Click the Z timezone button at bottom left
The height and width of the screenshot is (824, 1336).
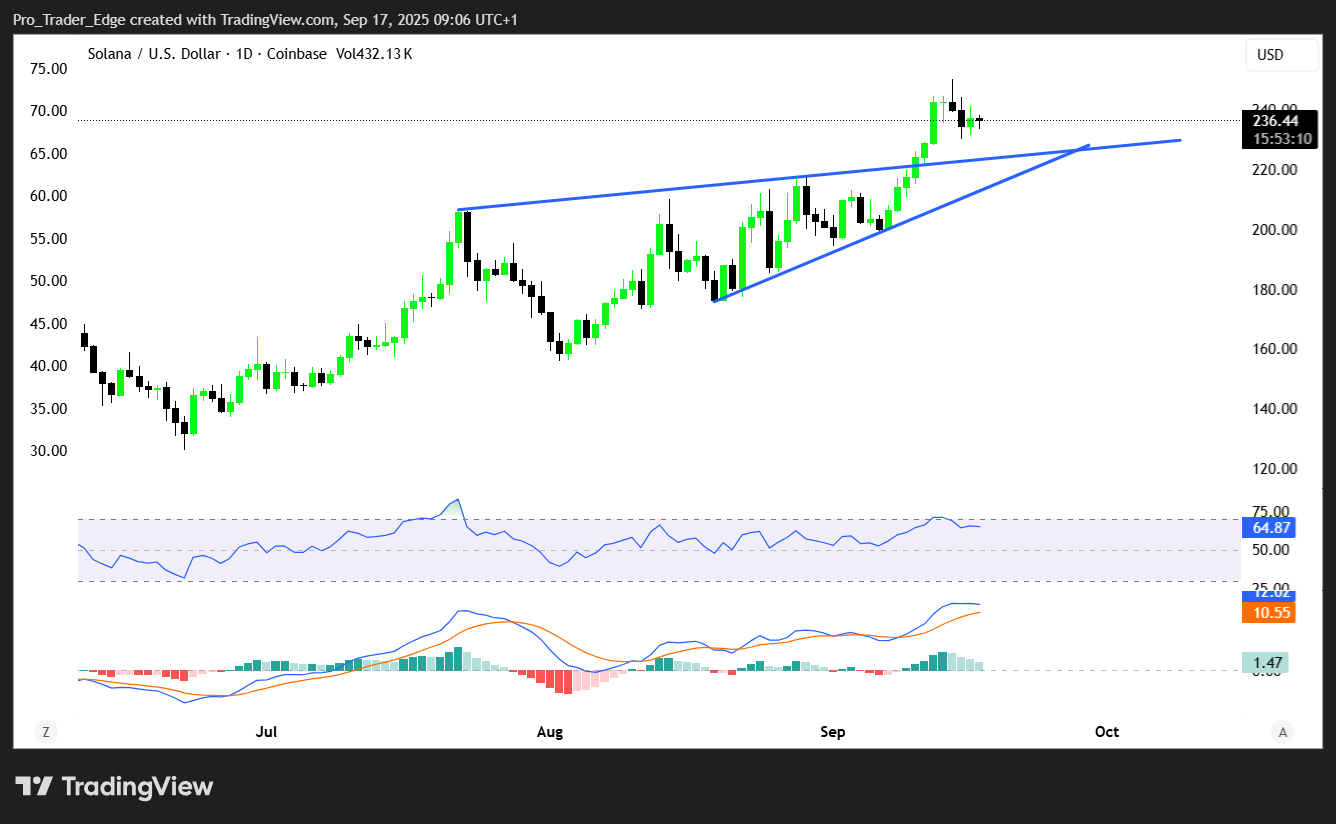click(x=45, y=732)
